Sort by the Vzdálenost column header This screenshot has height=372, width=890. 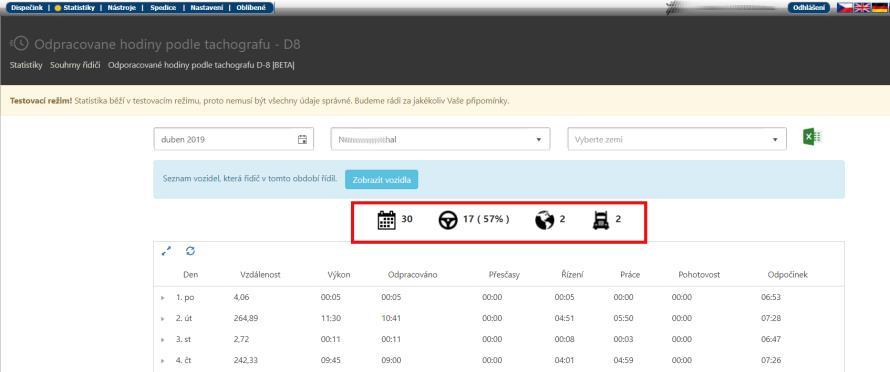261,275
